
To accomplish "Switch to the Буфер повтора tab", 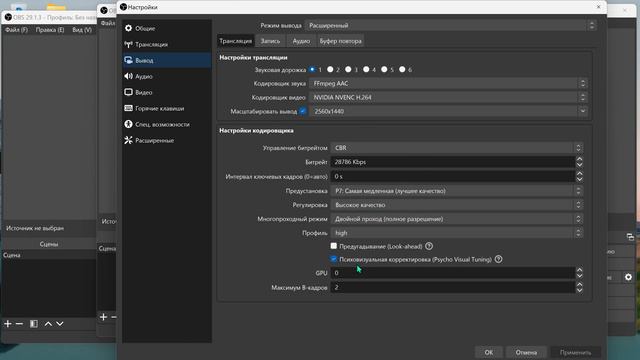I will pos(340,41).
